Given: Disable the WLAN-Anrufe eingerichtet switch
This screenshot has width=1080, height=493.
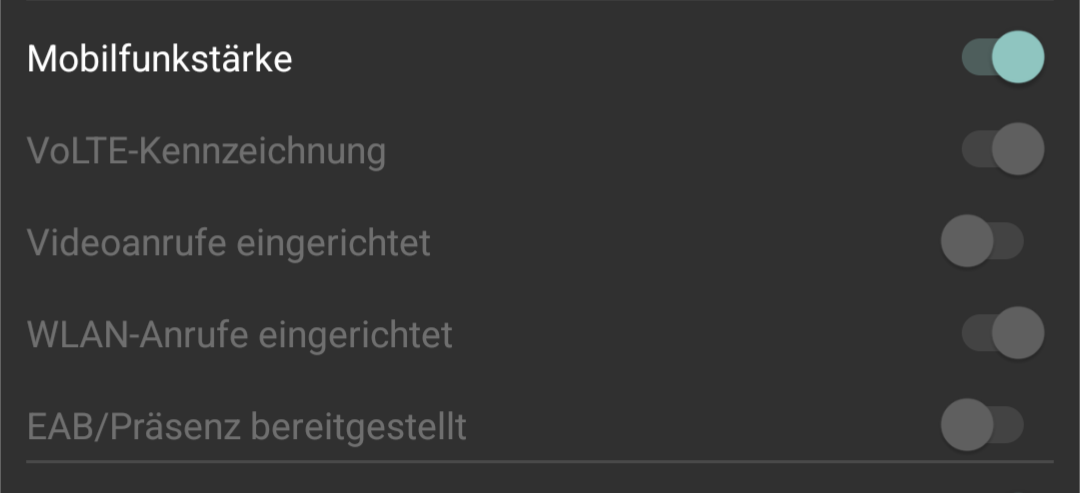Looking at the screenshot, I should [x=1002, y=334].
